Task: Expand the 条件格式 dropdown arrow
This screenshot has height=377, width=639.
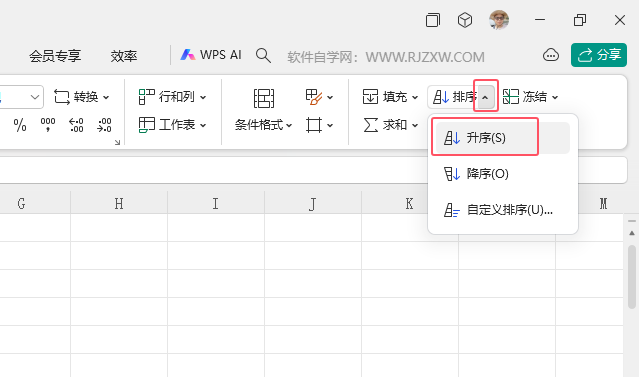Action: click(x=289, y=125)
